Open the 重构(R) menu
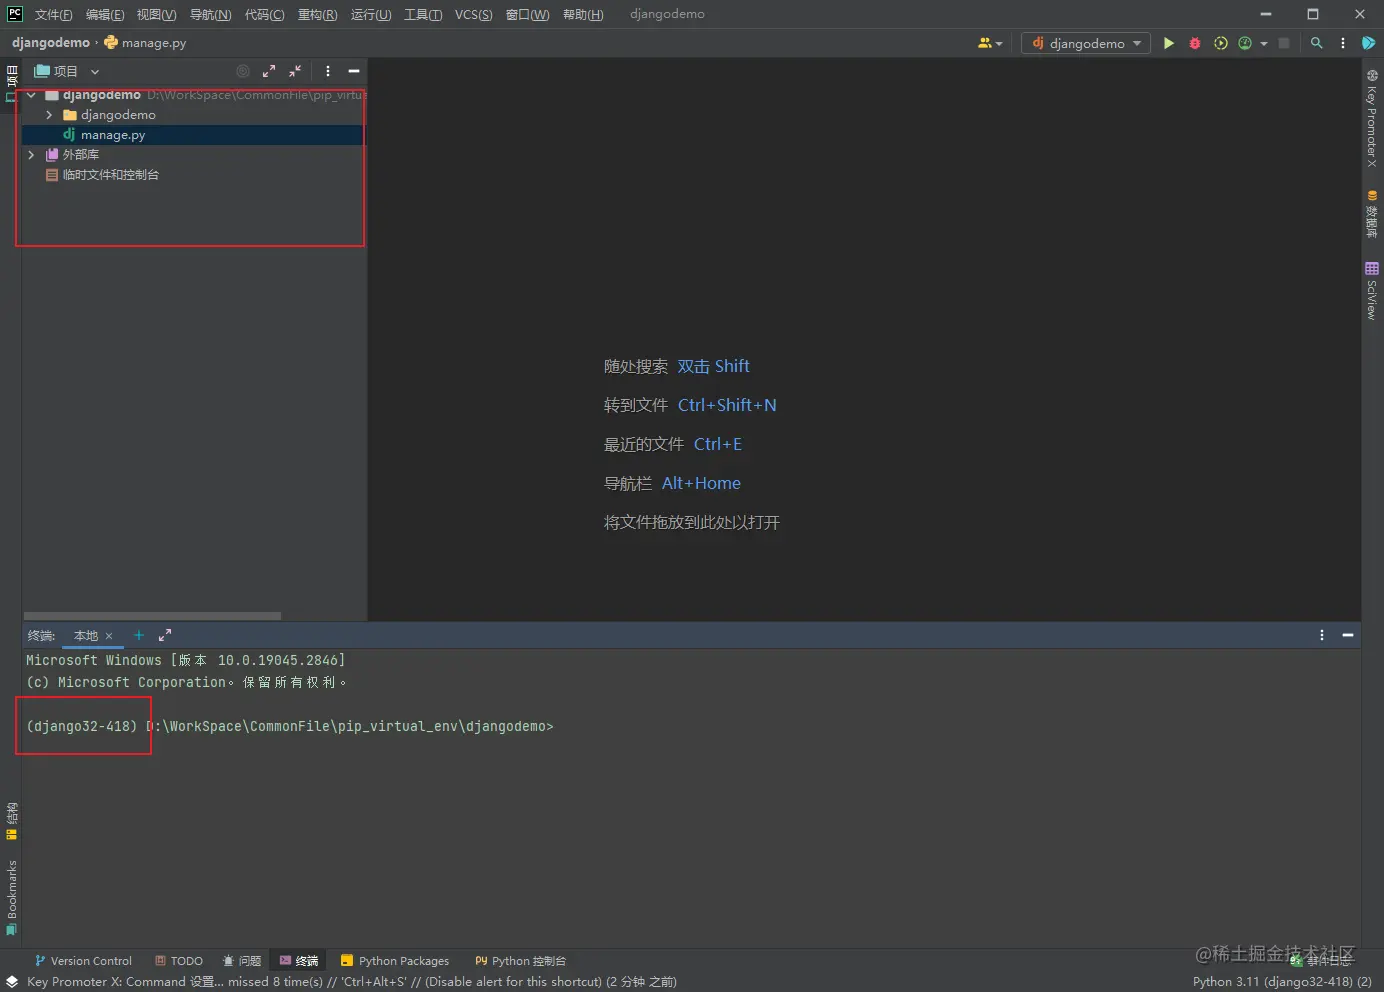Viewport: 1384px width, 992px height. (x=317, y=14)
